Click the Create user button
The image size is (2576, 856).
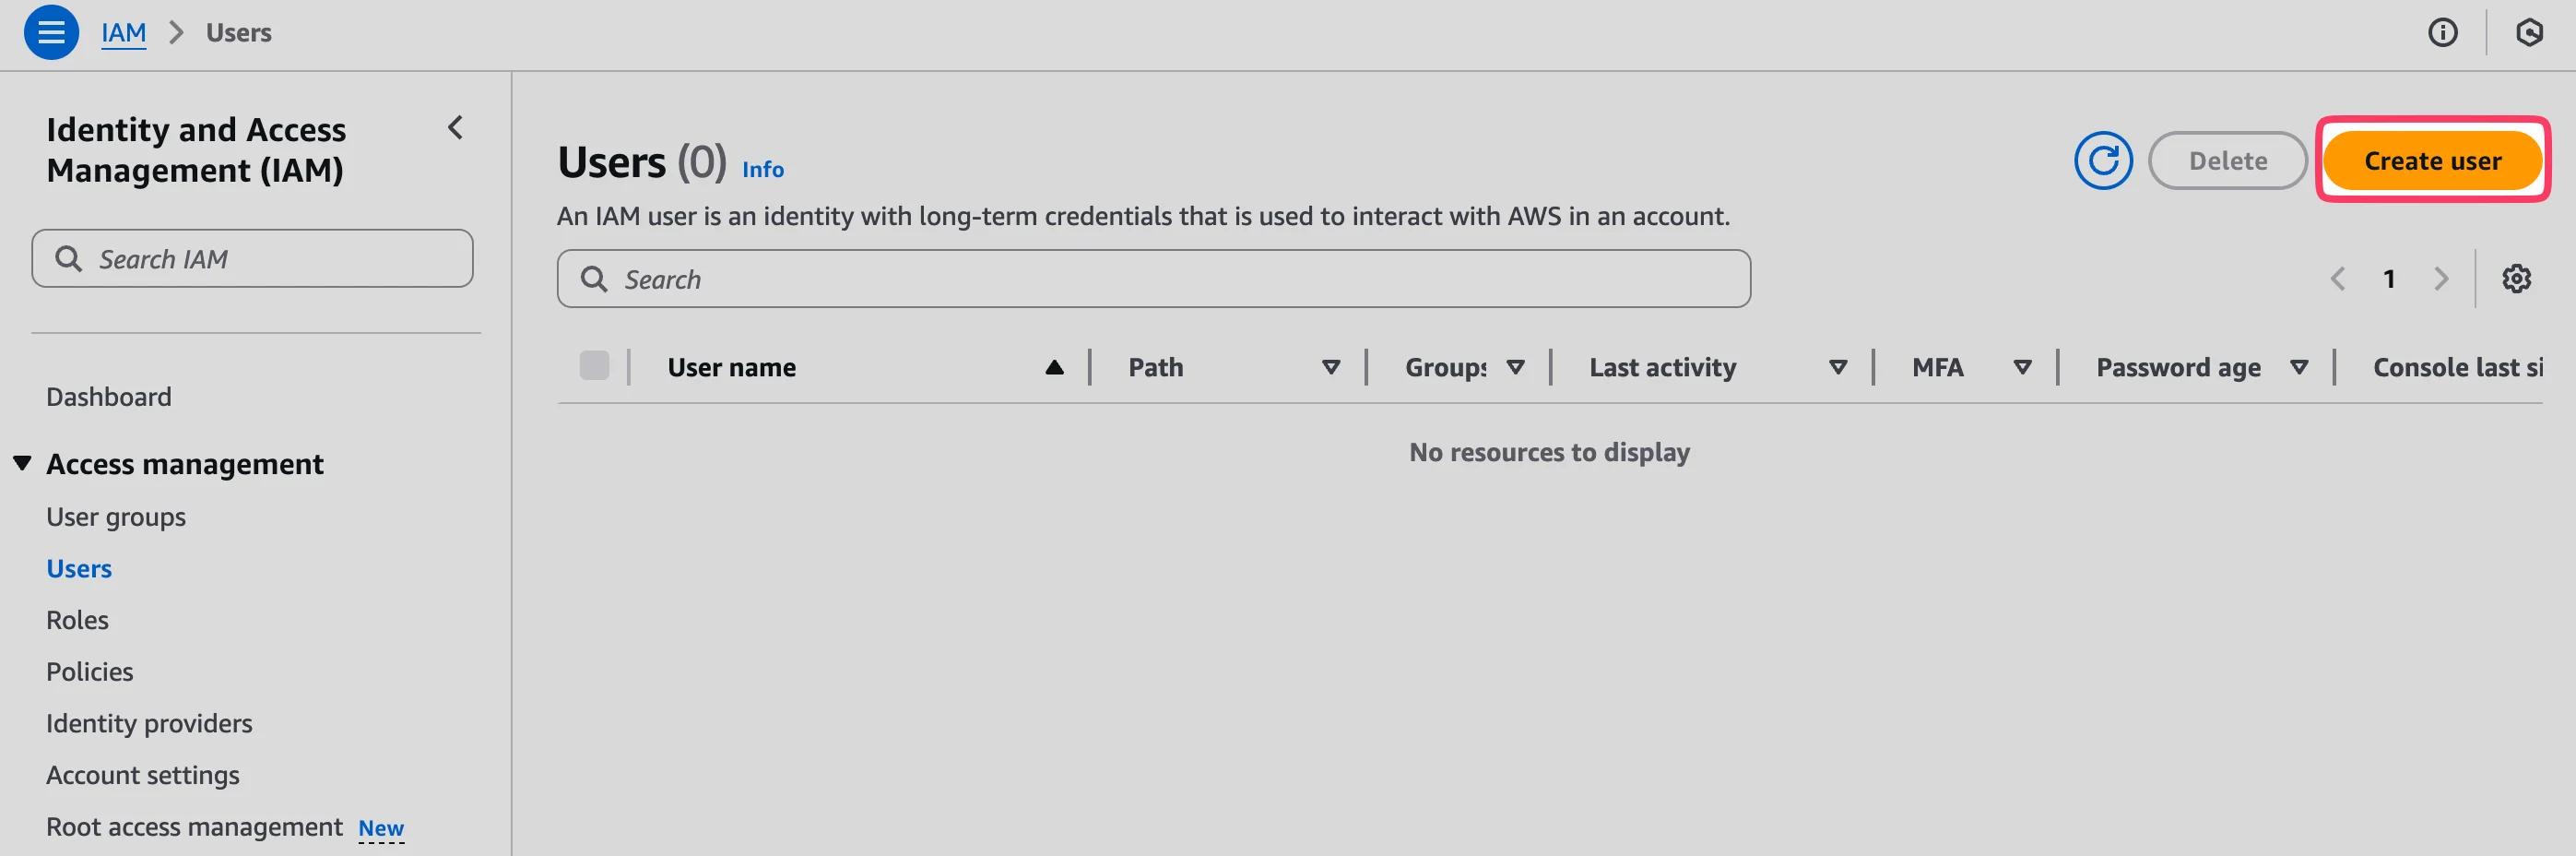point(2432,160)
